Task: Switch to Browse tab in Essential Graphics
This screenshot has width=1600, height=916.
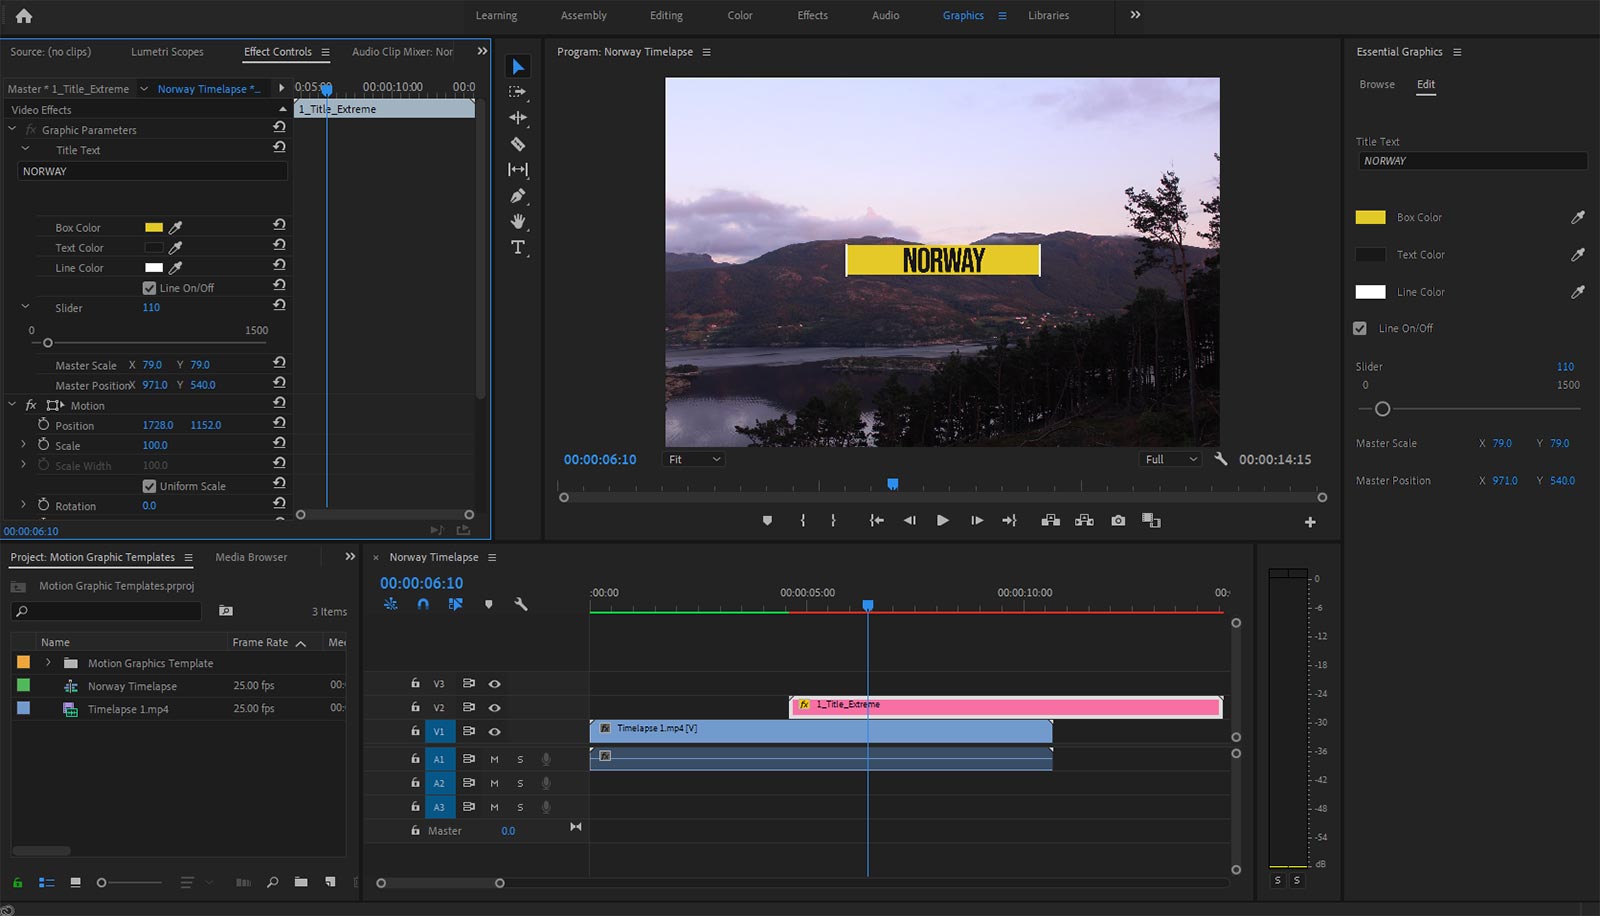Action: [x=1377, y=84]
